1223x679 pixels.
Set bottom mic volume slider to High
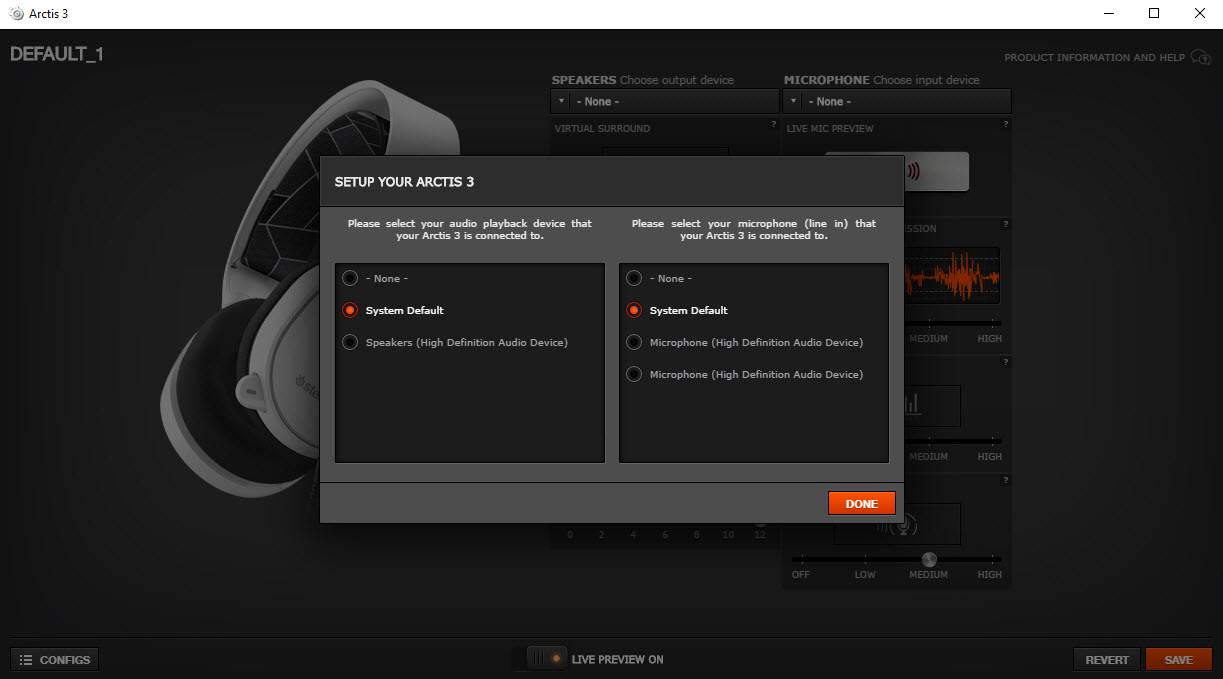tap(993, 559)
